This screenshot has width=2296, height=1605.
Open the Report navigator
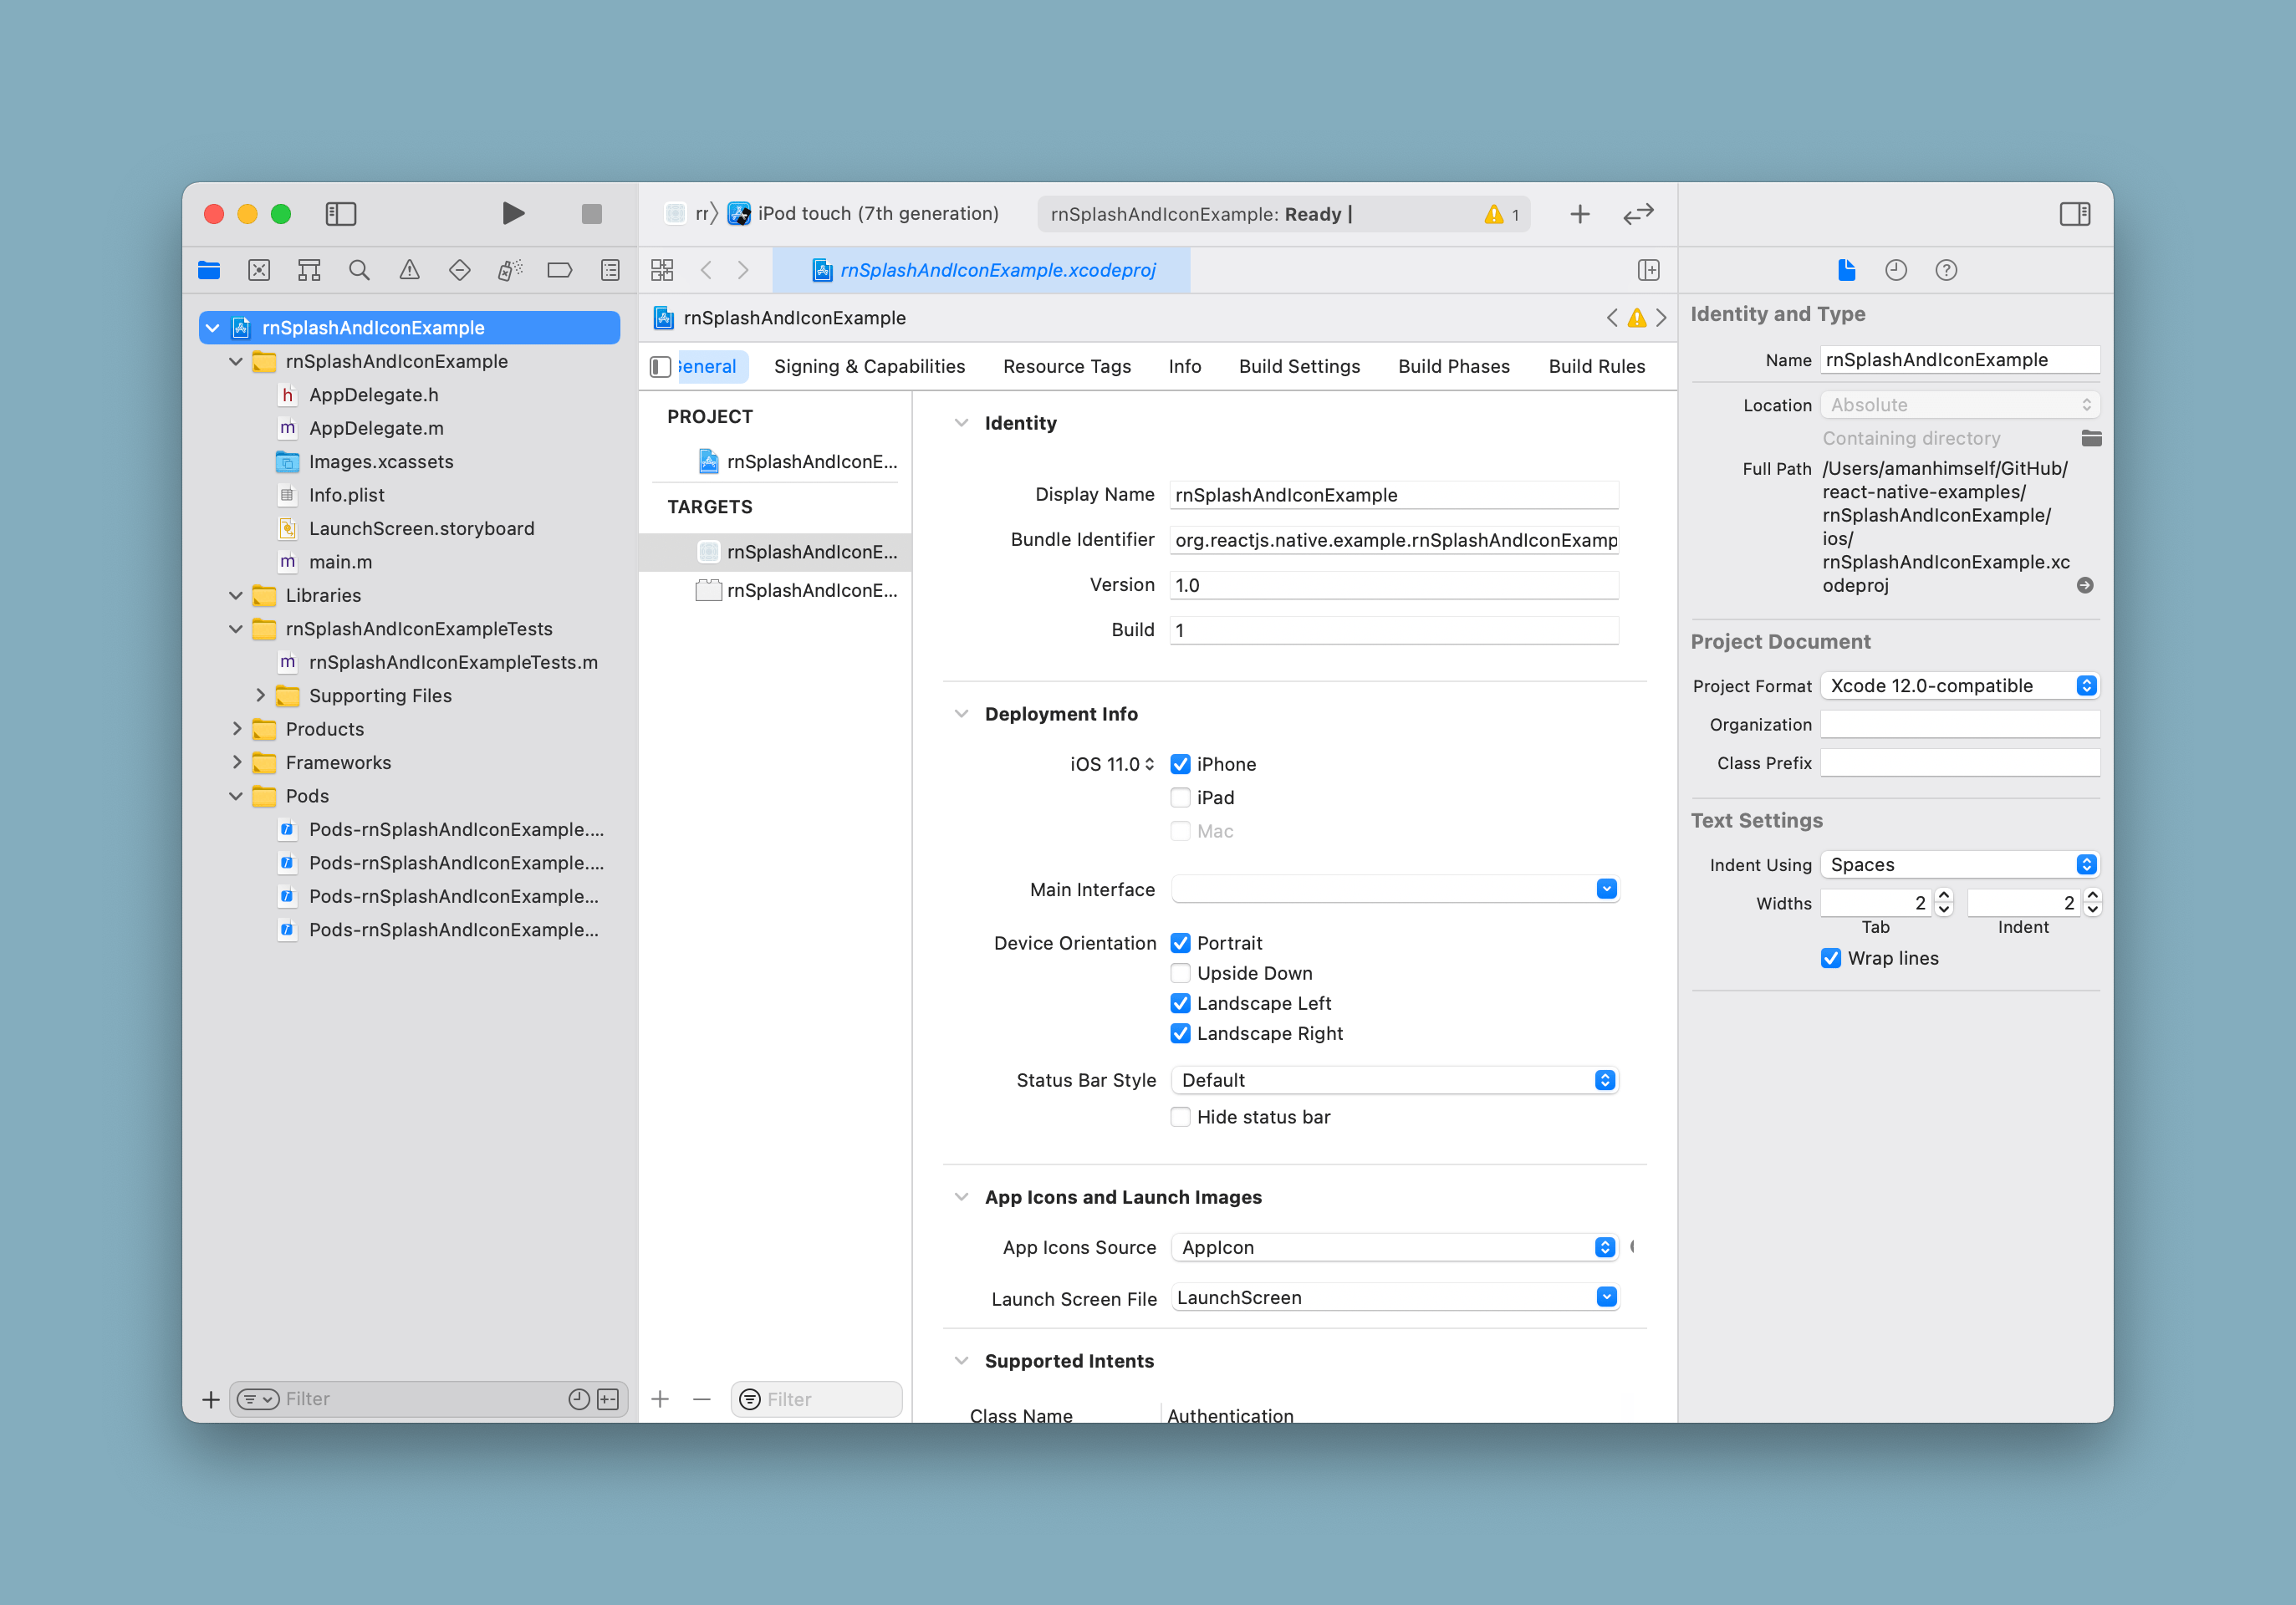point(610,270)
